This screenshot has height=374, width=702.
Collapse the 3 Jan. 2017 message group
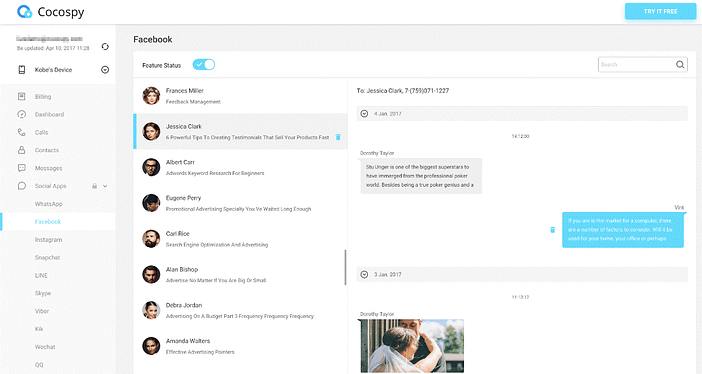(x=364, y=274)
